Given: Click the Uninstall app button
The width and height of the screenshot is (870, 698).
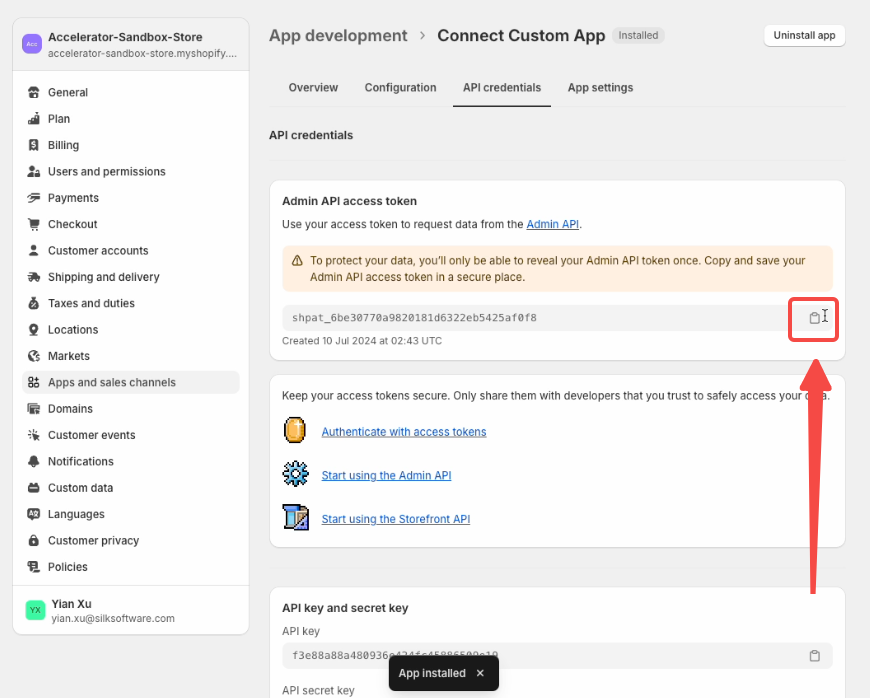Looking at the screenshot, I should tap(804, 36).
